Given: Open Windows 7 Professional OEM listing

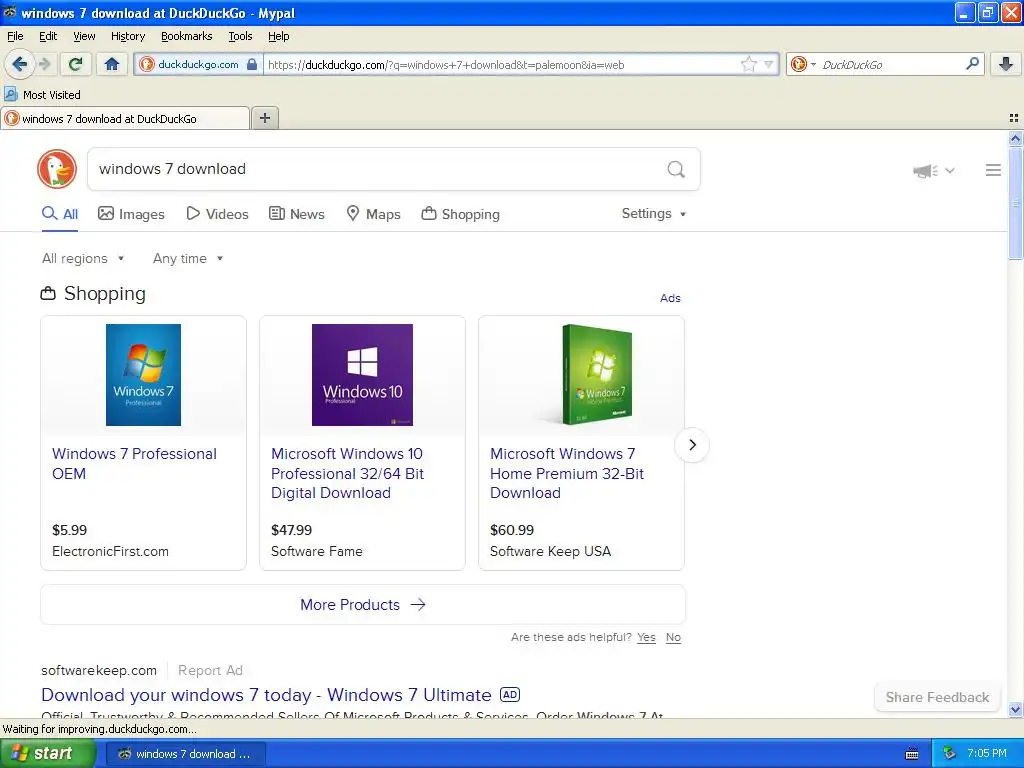Looking at the screenshot, I should point(135,464).
